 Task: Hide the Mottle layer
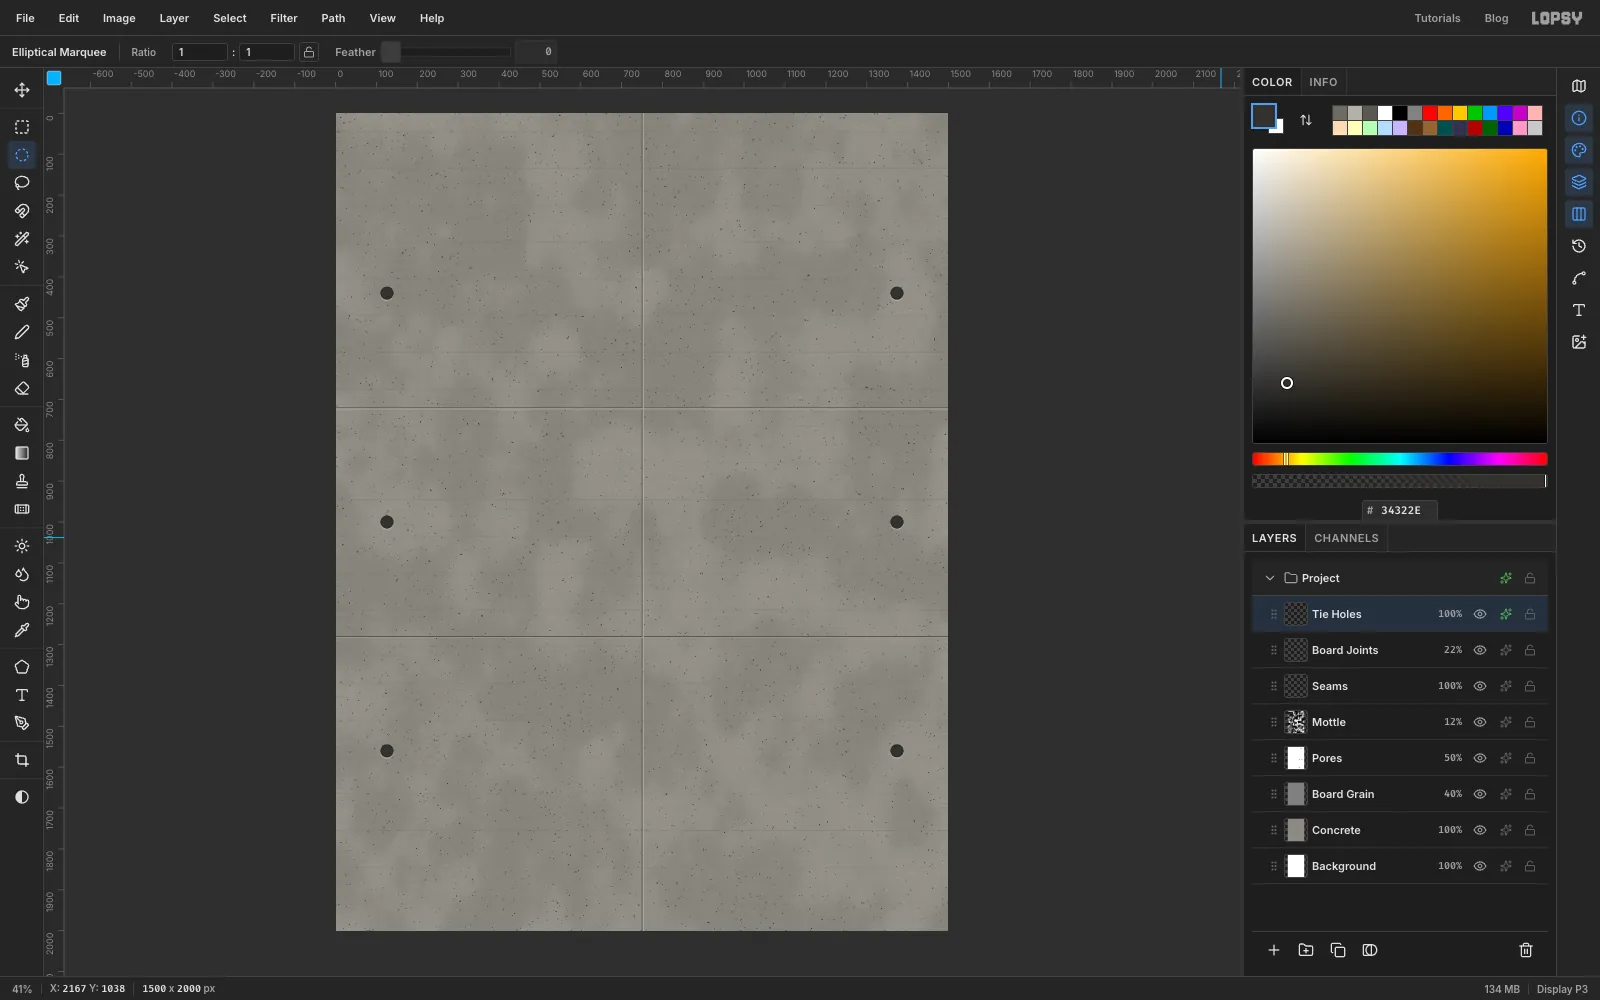[x=1480, y=722]
